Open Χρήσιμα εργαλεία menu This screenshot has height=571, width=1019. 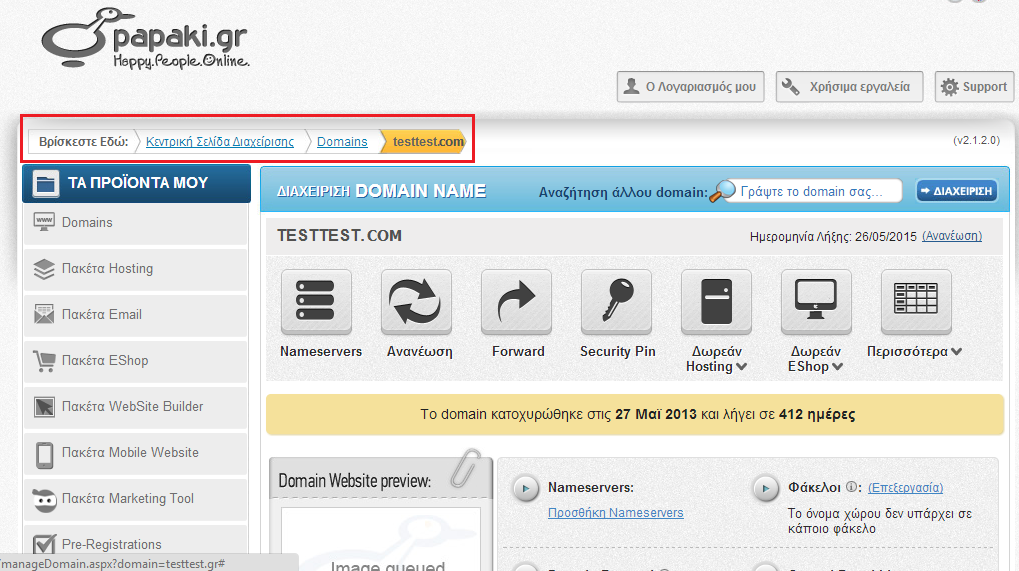[x=849, y=86]
